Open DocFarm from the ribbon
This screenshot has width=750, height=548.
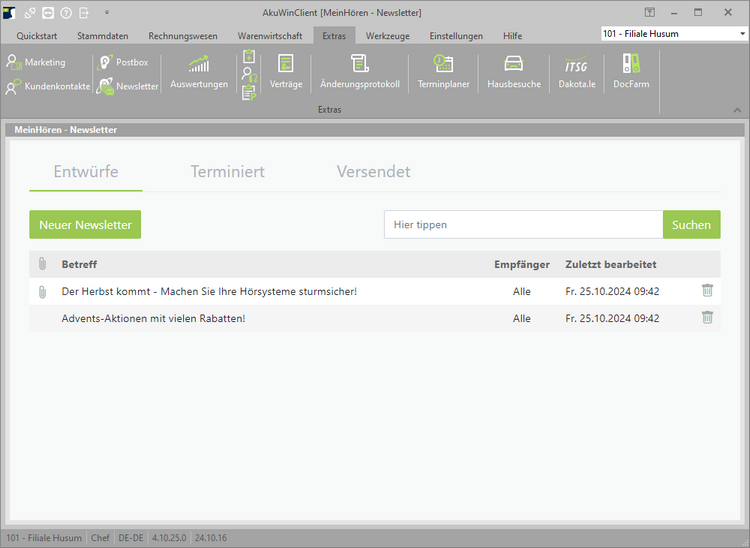(631, 70)
